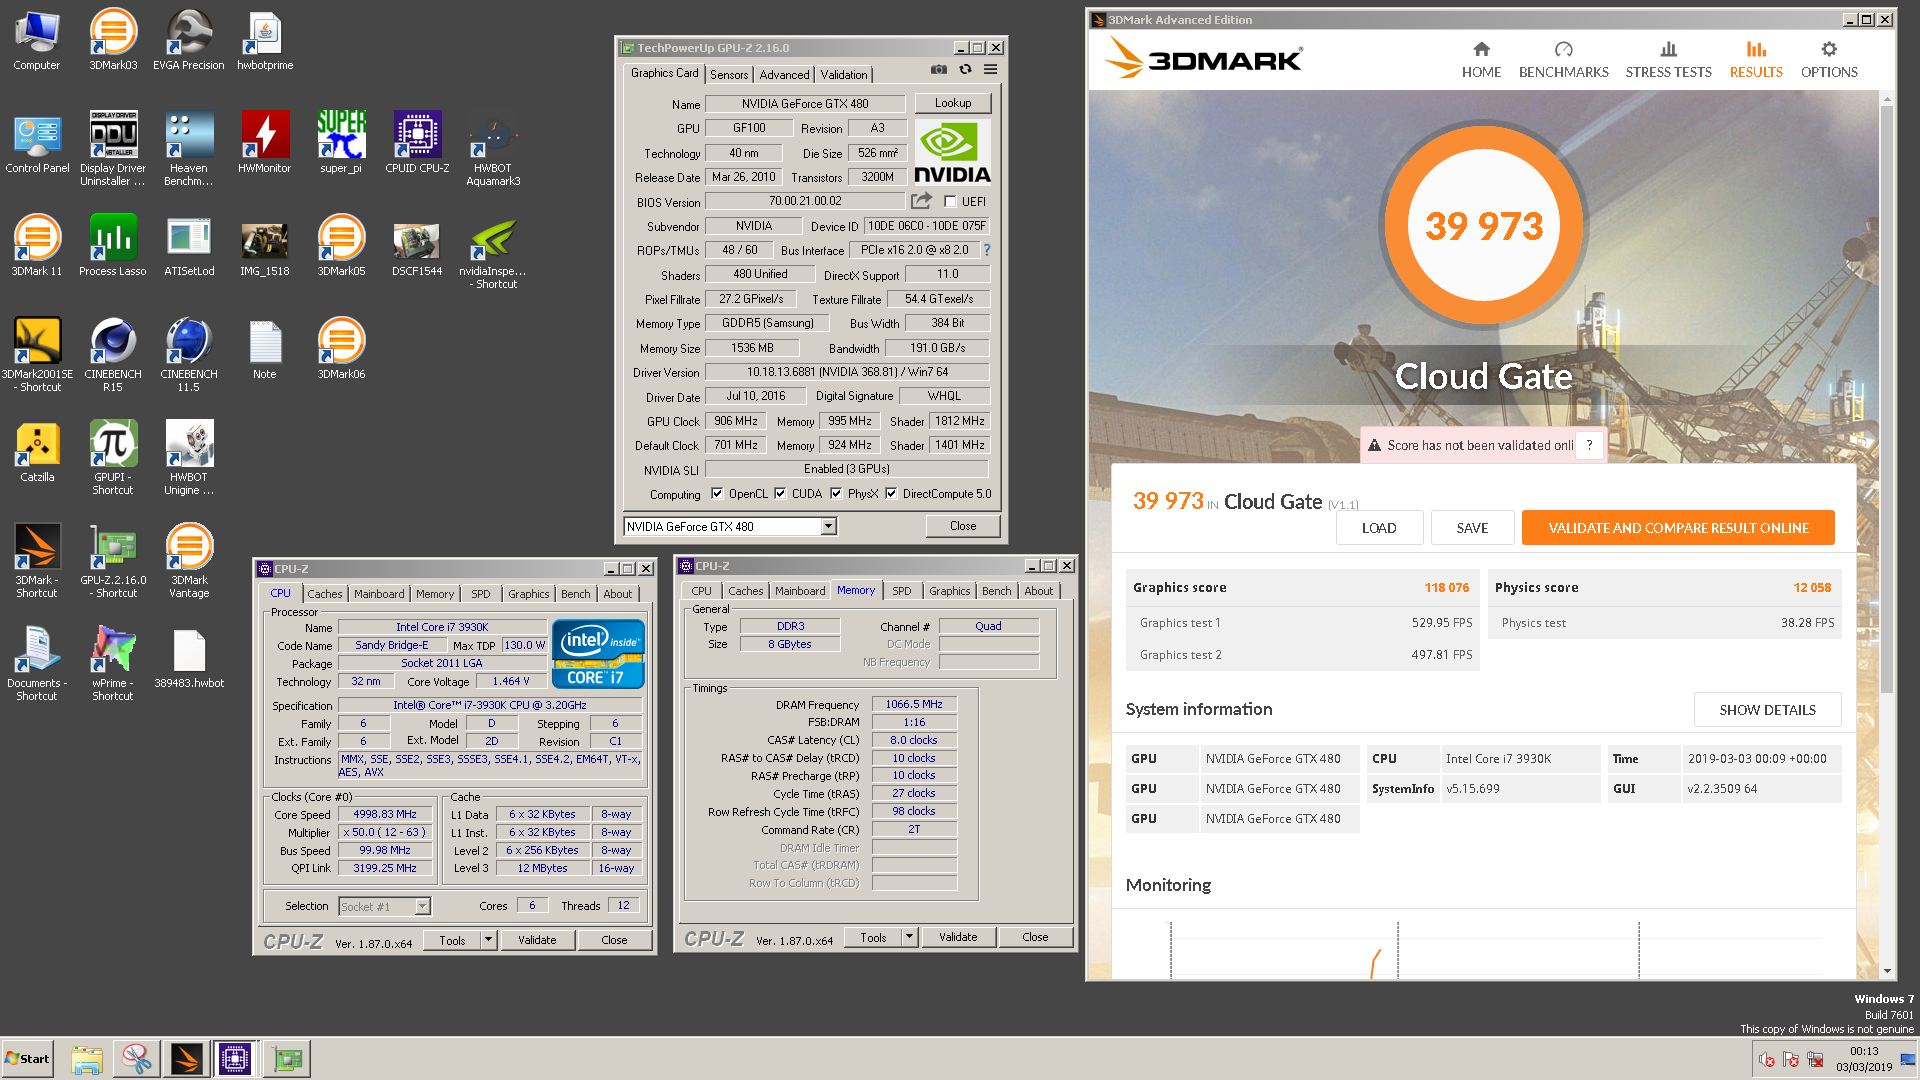Screen dimensions: 1920x1080
Task: Open Tools dropdown arrow in CPU-Z Memory window
Action: [x=909, y=937]
